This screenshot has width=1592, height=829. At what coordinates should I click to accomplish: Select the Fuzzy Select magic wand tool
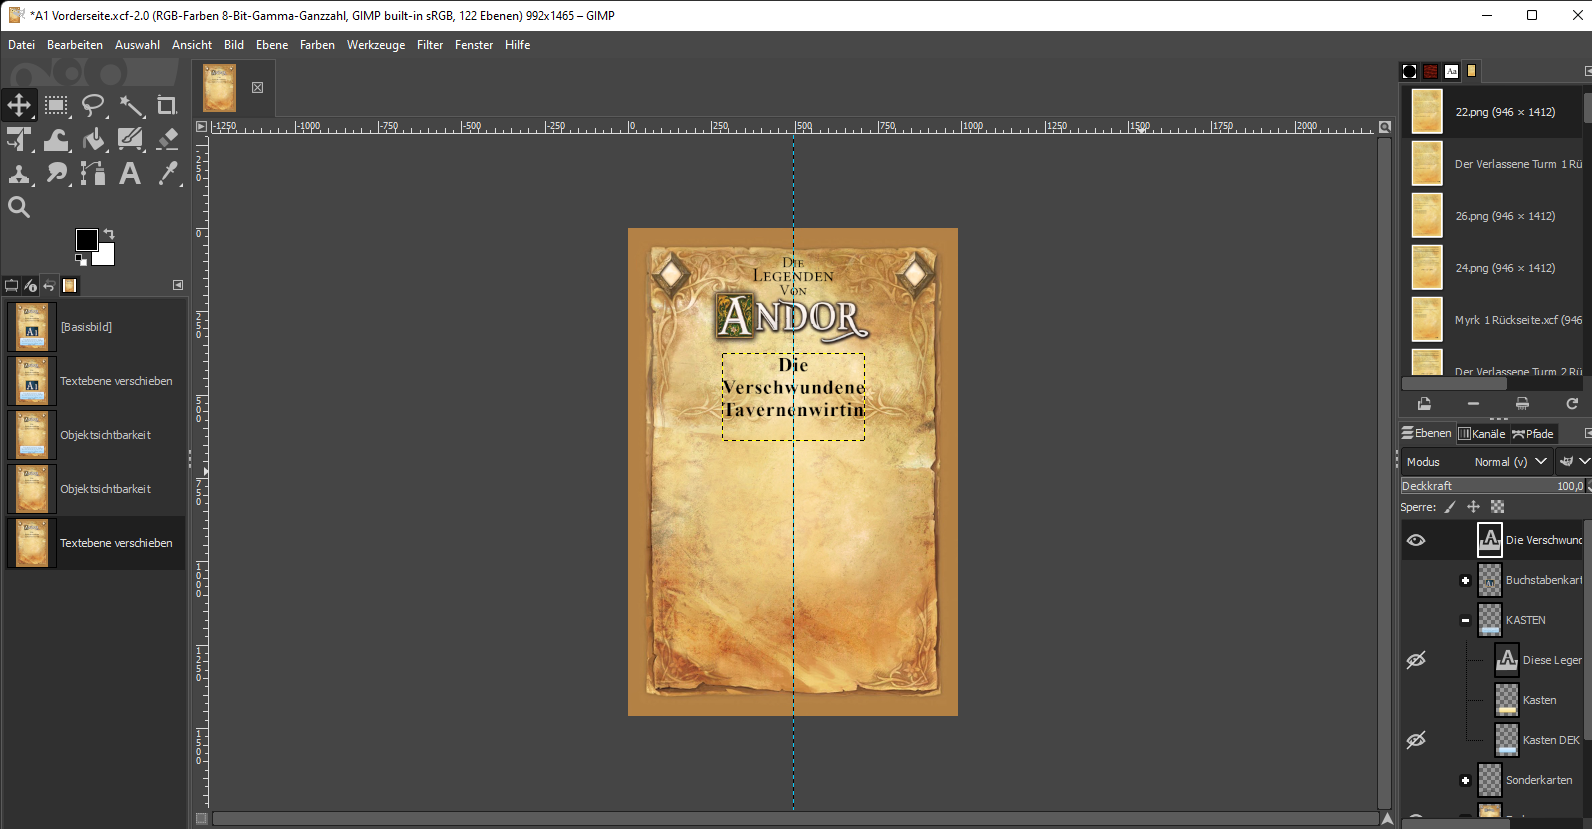tap(131, 105)
